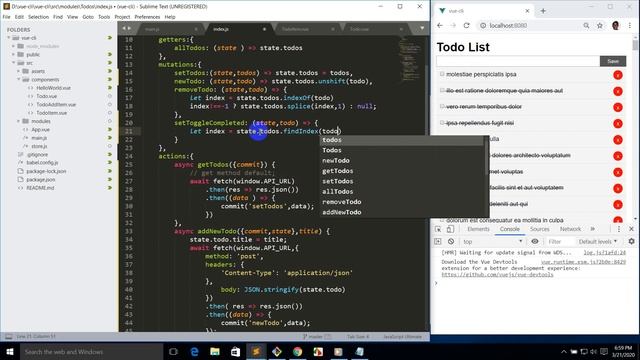This screenshot has width=640, height=360.
Task: Open App.vue from sidebar
Action: pos(40,130)
